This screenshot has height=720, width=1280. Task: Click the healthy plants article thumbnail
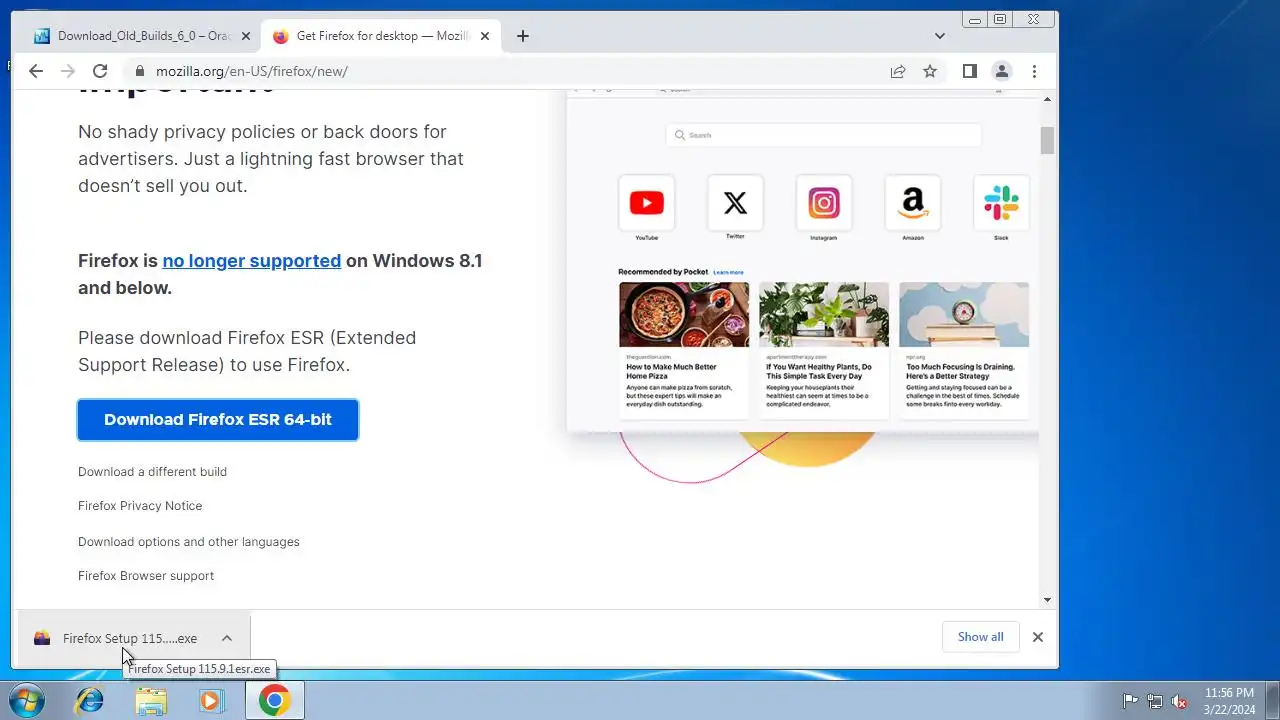[x=824, y=314]
